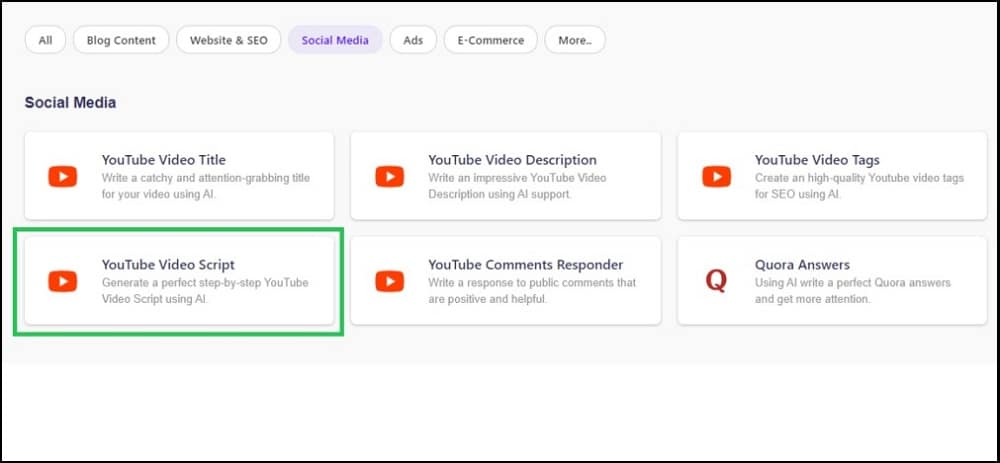Click the YouTube icon on the Video Script card
The height and width of the screenshot is (463, 1000).
[x=62, y=281]
